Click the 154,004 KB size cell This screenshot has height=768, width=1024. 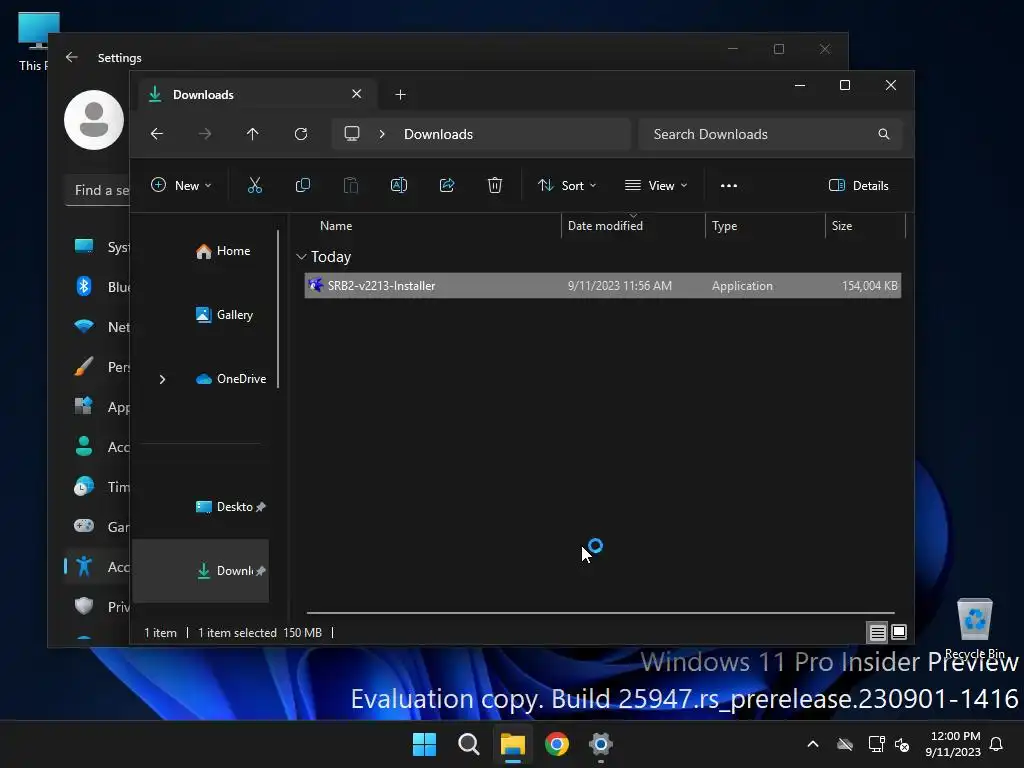pos(869,285)
